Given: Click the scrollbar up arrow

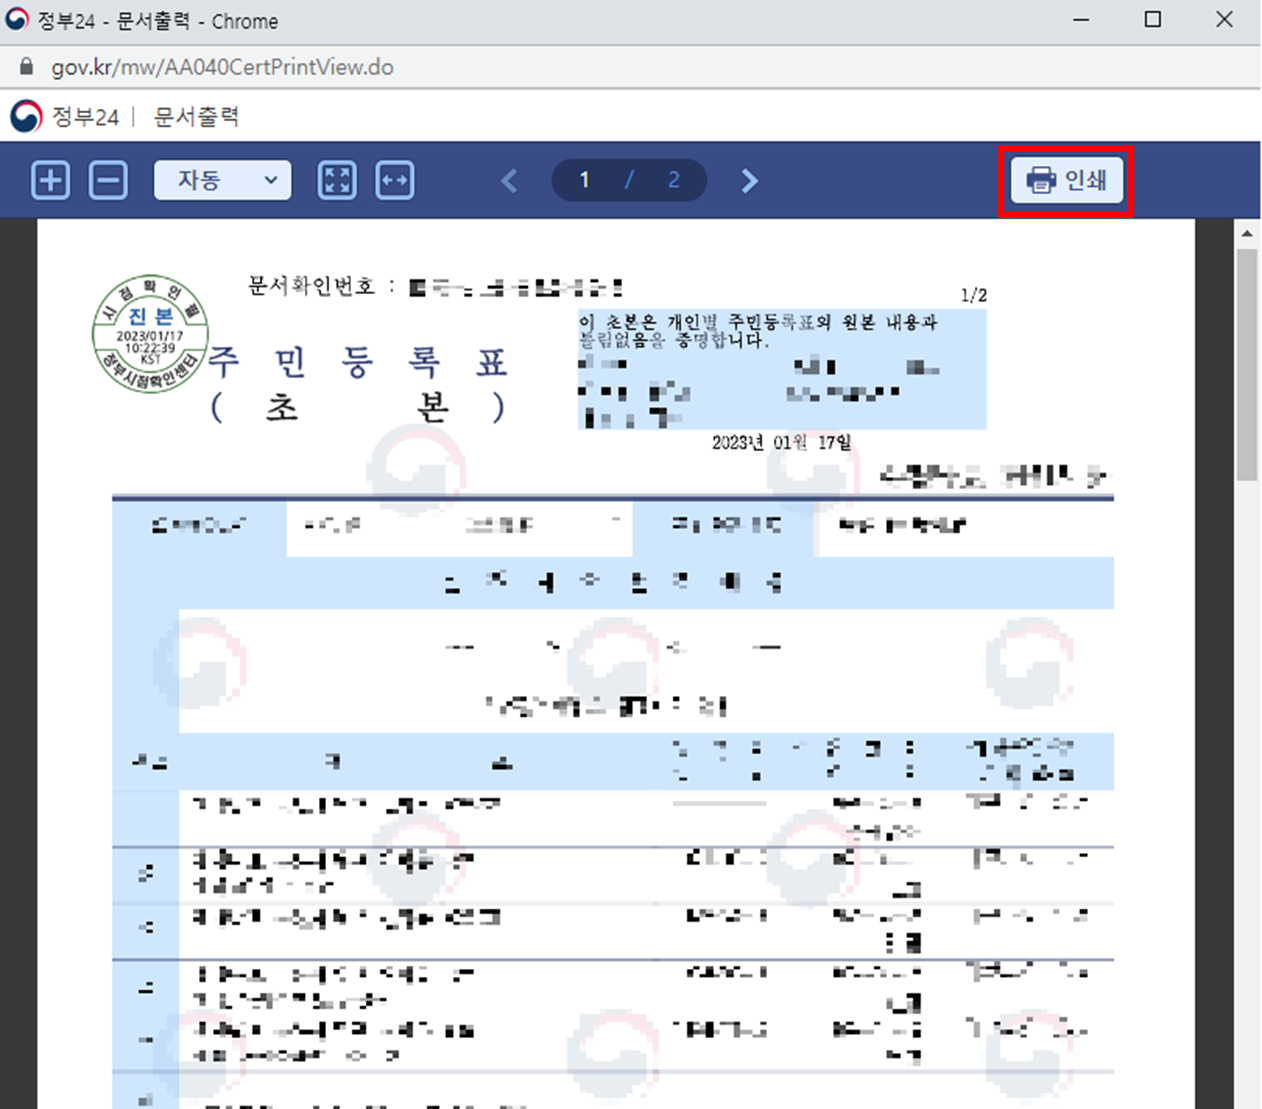Looking at the screenshot, I should pyautogui.click(x=1246, y=233).
